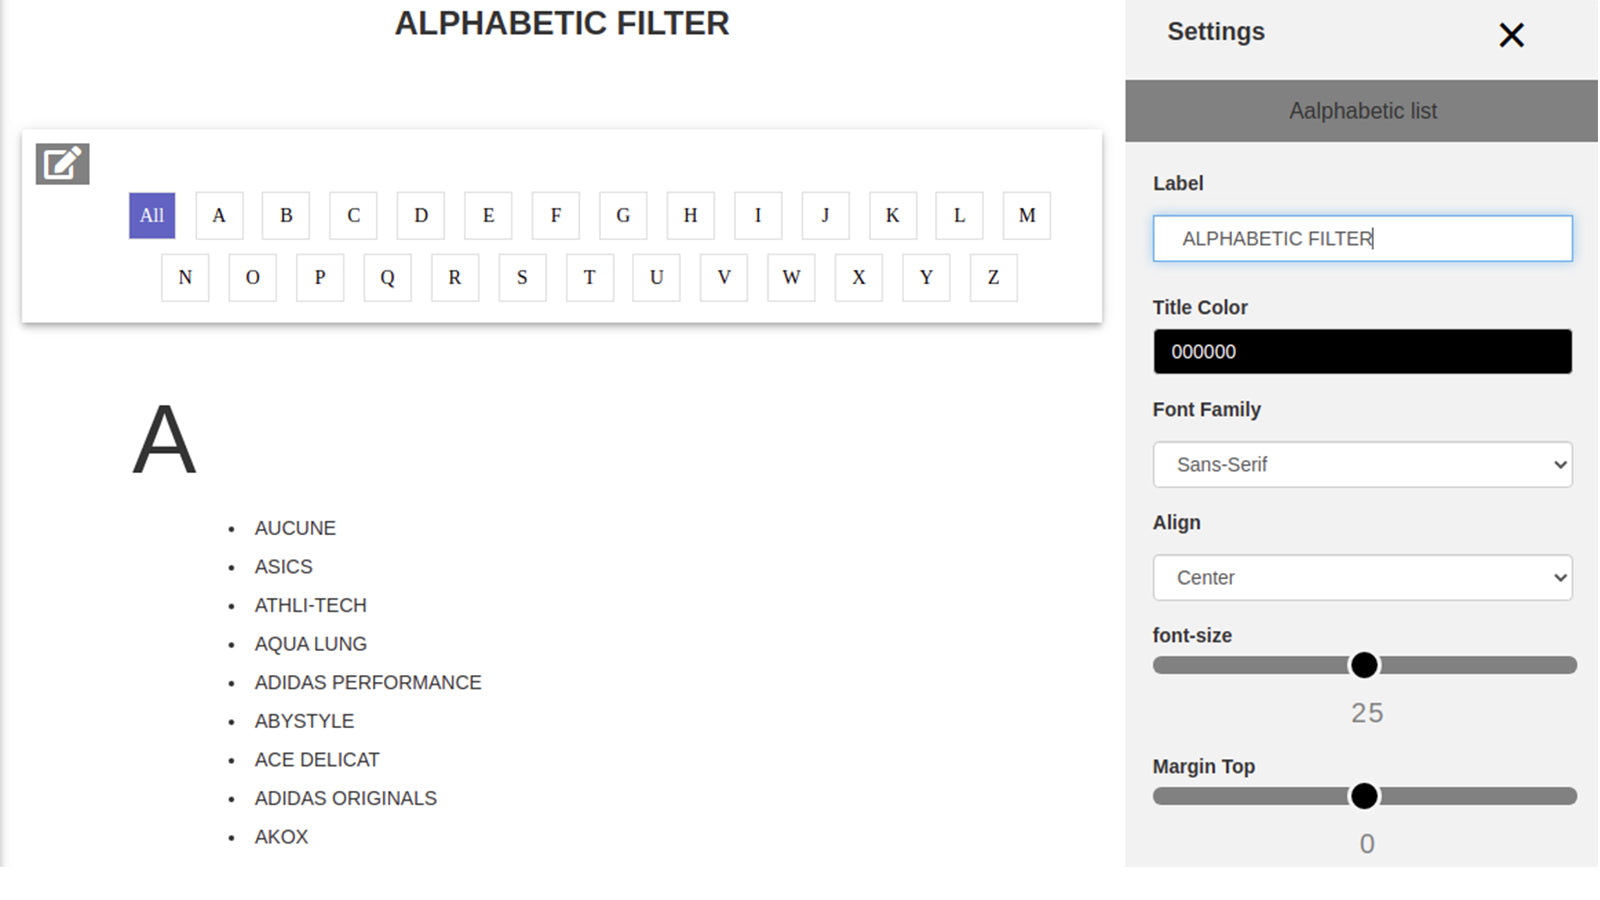Close the Settings panel
This screenshot has height=900, width=1600.
[x=1511, y=36]
